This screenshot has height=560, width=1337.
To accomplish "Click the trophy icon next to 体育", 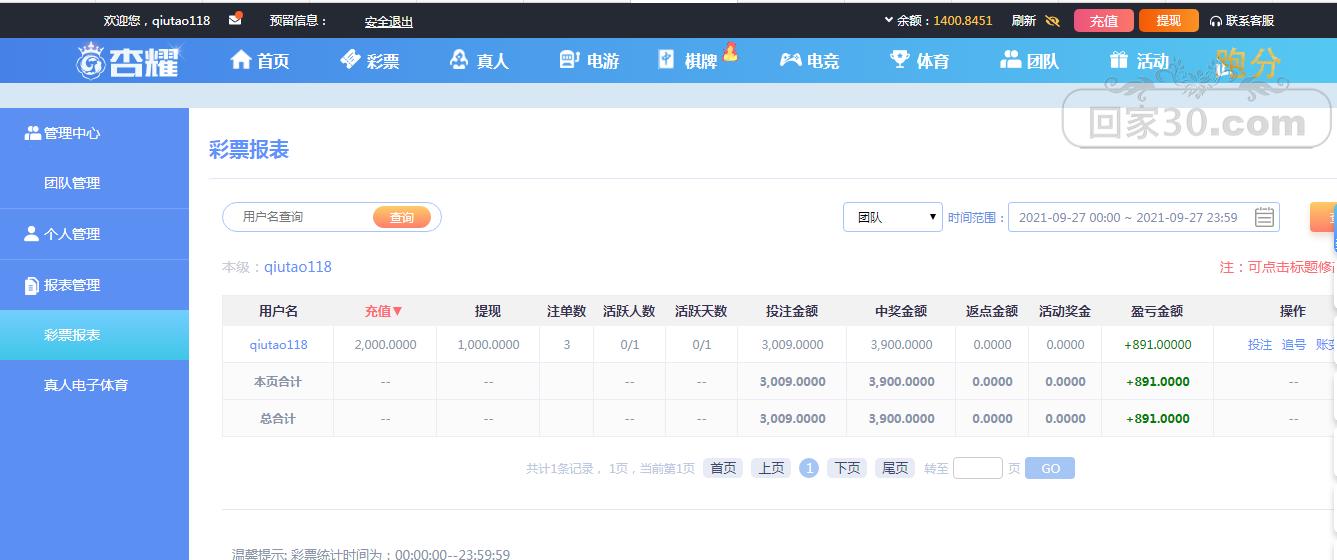I will pos(900,60).
